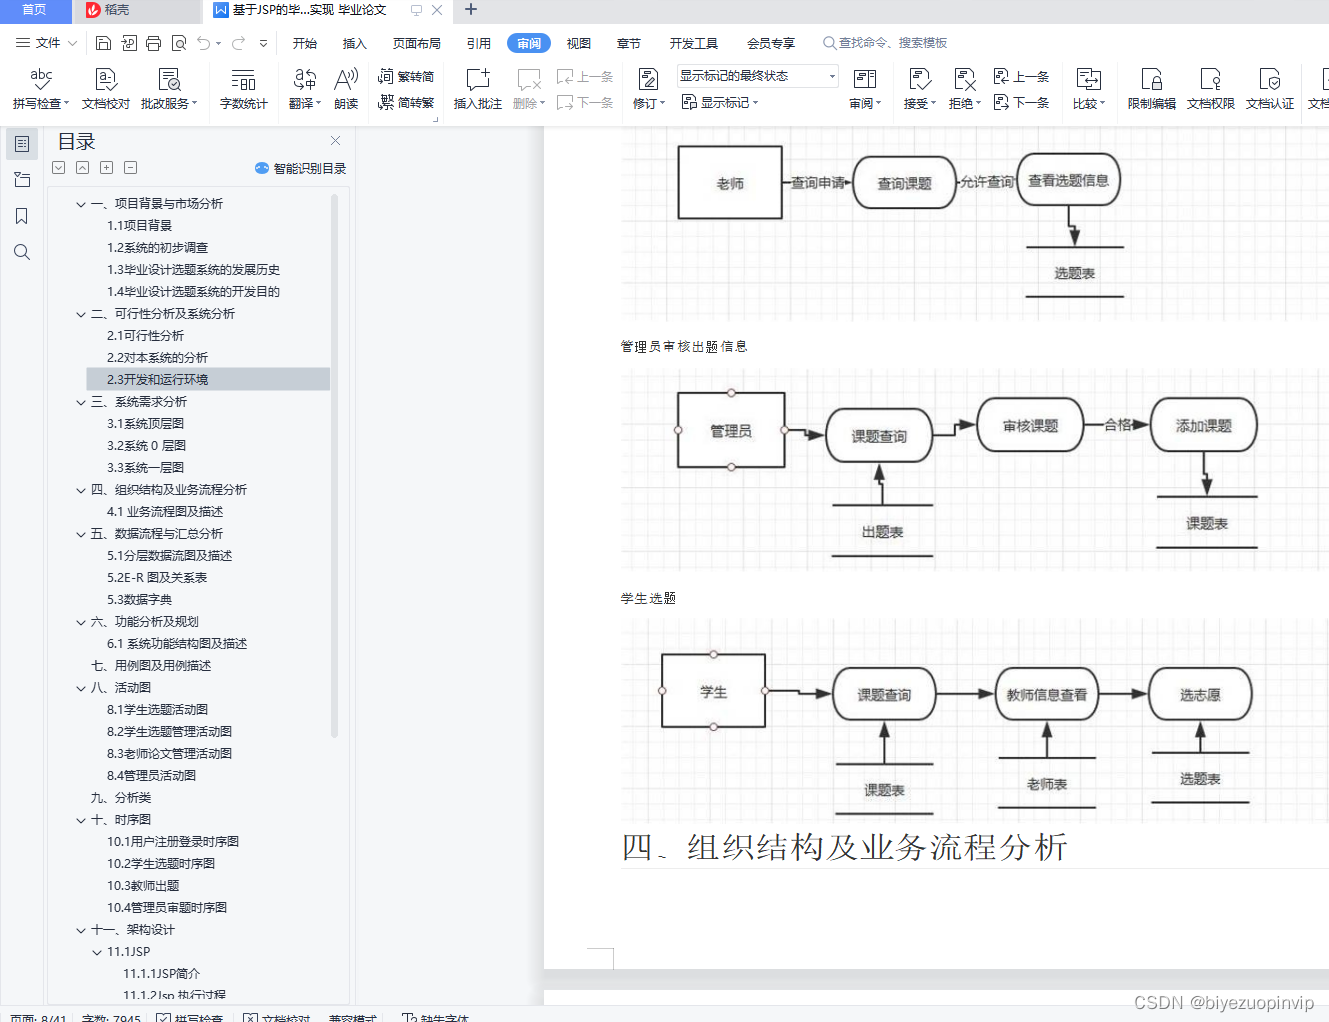Switch to the 视图 ribbon tab

click(578, 43)
